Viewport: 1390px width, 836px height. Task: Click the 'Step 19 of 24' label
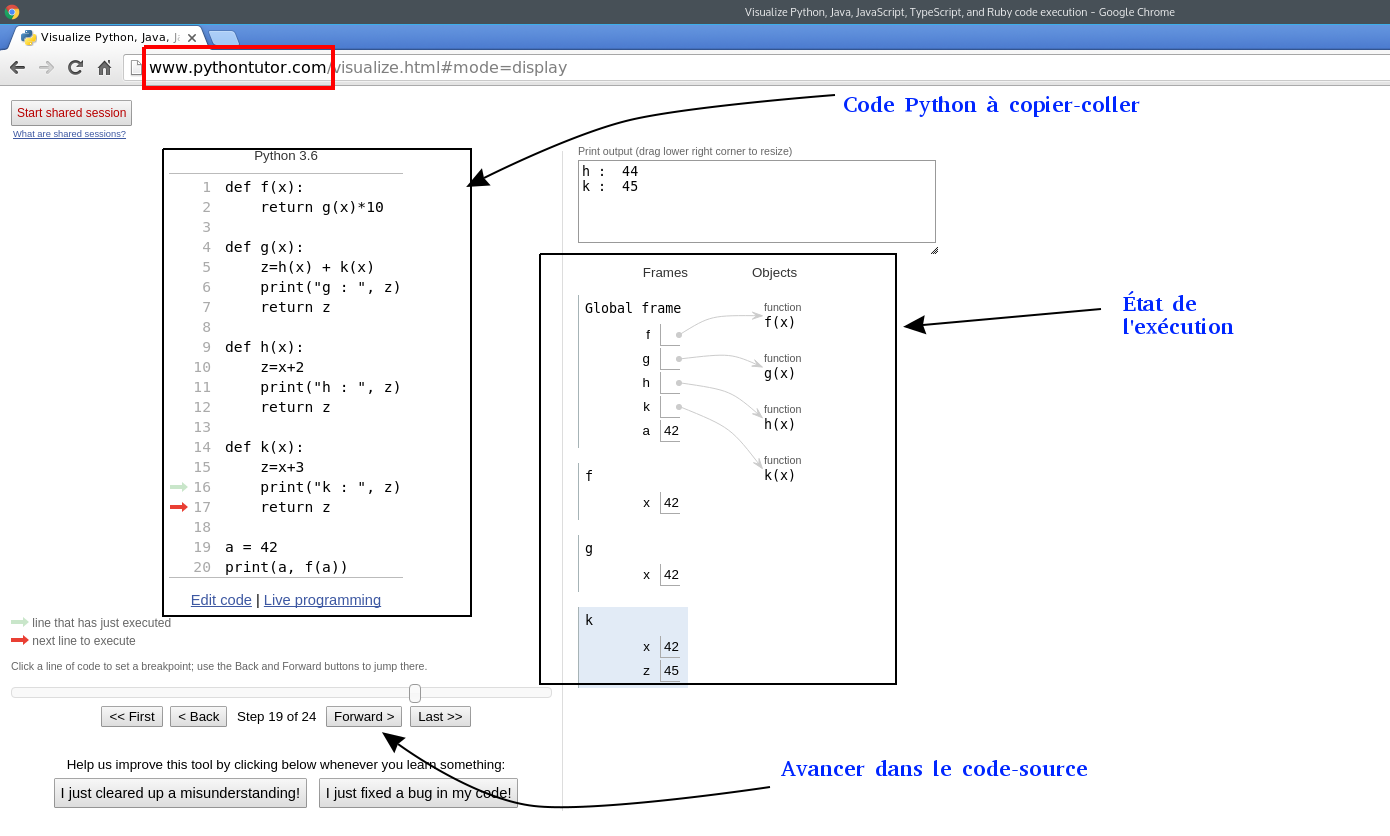(x=276, y=716)
